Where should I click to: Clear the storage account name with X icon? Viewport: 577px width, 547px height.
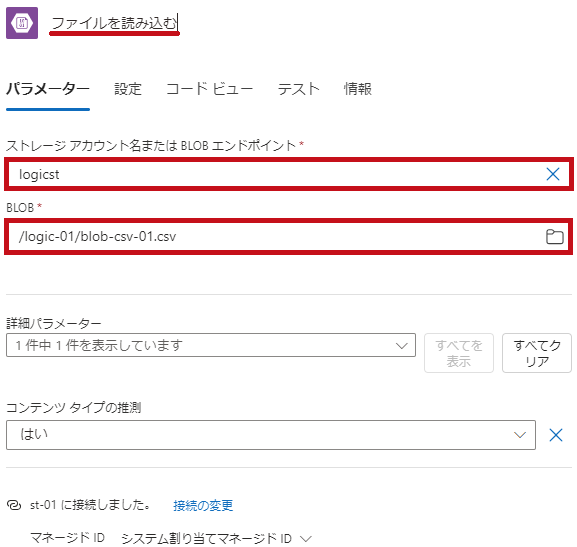tap(553, 174)
